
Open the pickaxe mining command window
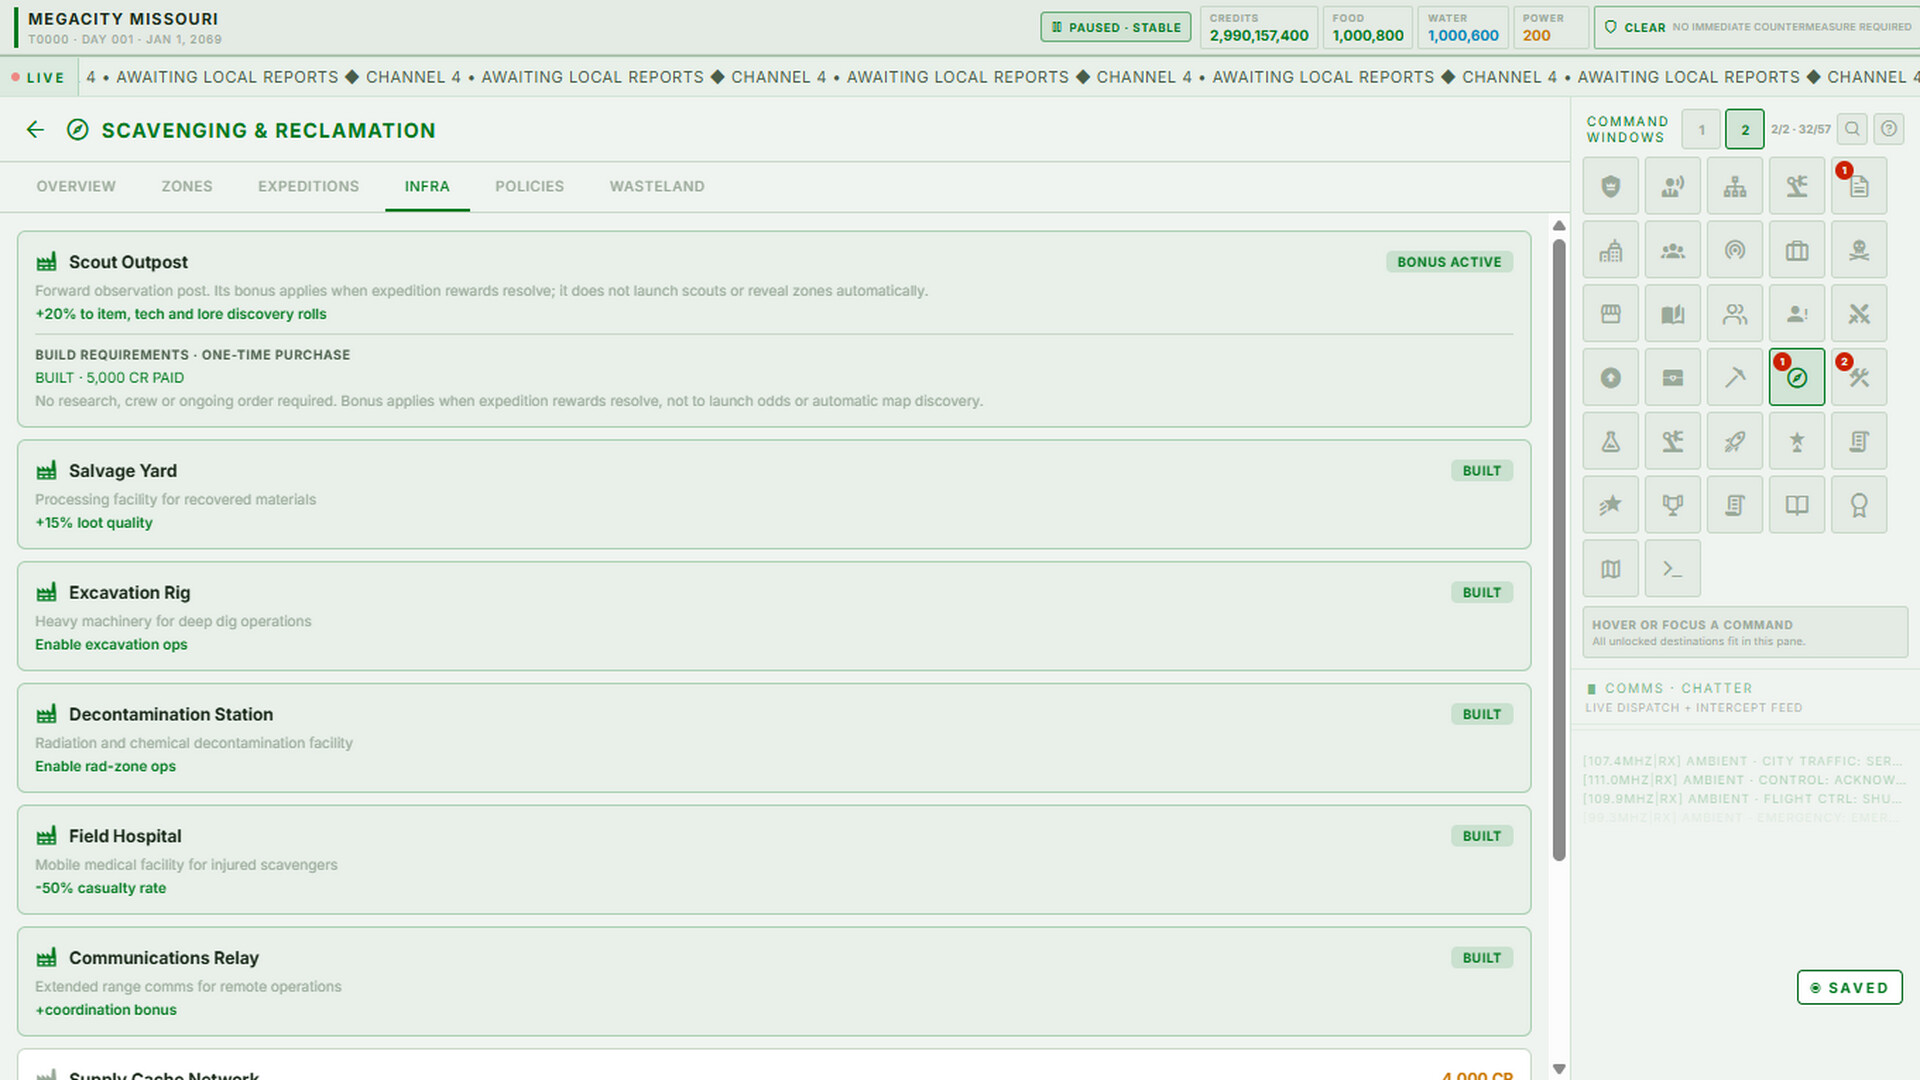coord(1734,378)
